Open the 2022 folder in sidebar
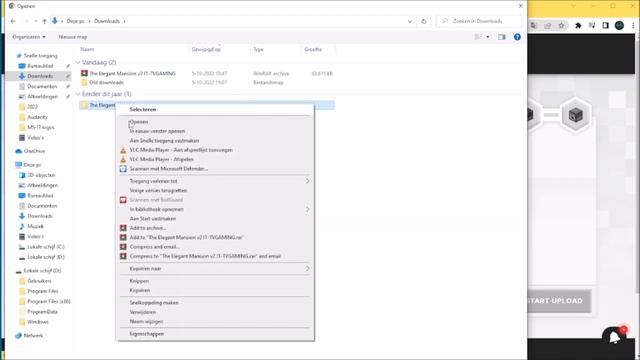The image size is (640, 360). tap(32, 107)
